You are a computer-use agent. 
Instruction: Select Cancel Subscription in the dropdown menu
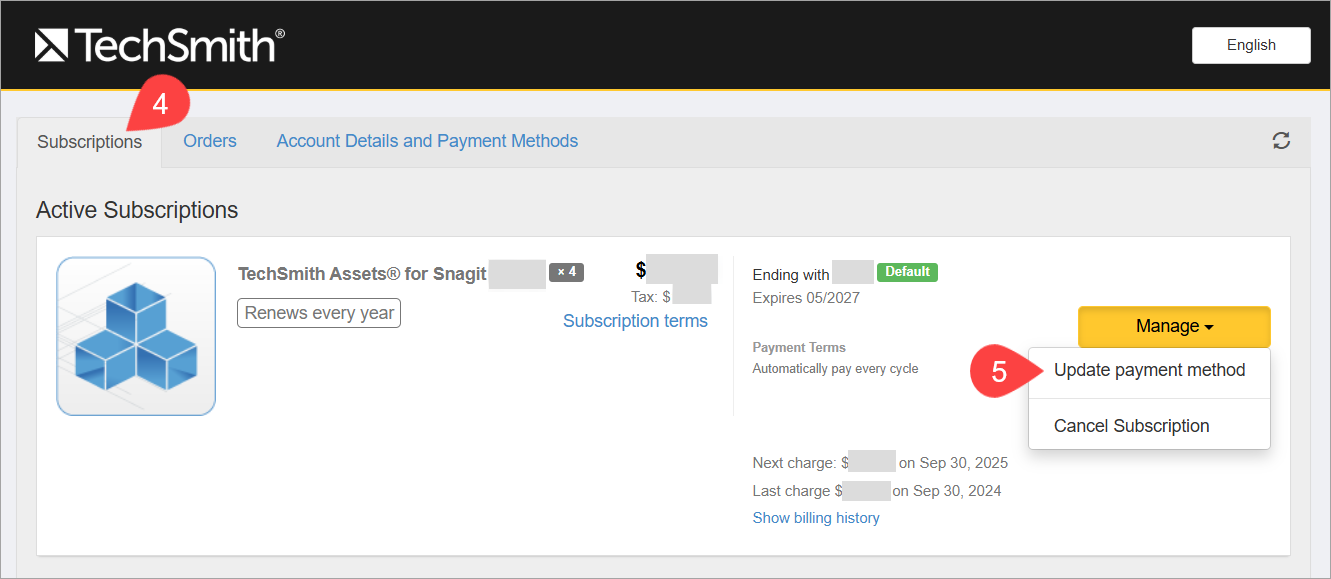pyautogui.click(x=1131, y=426)
